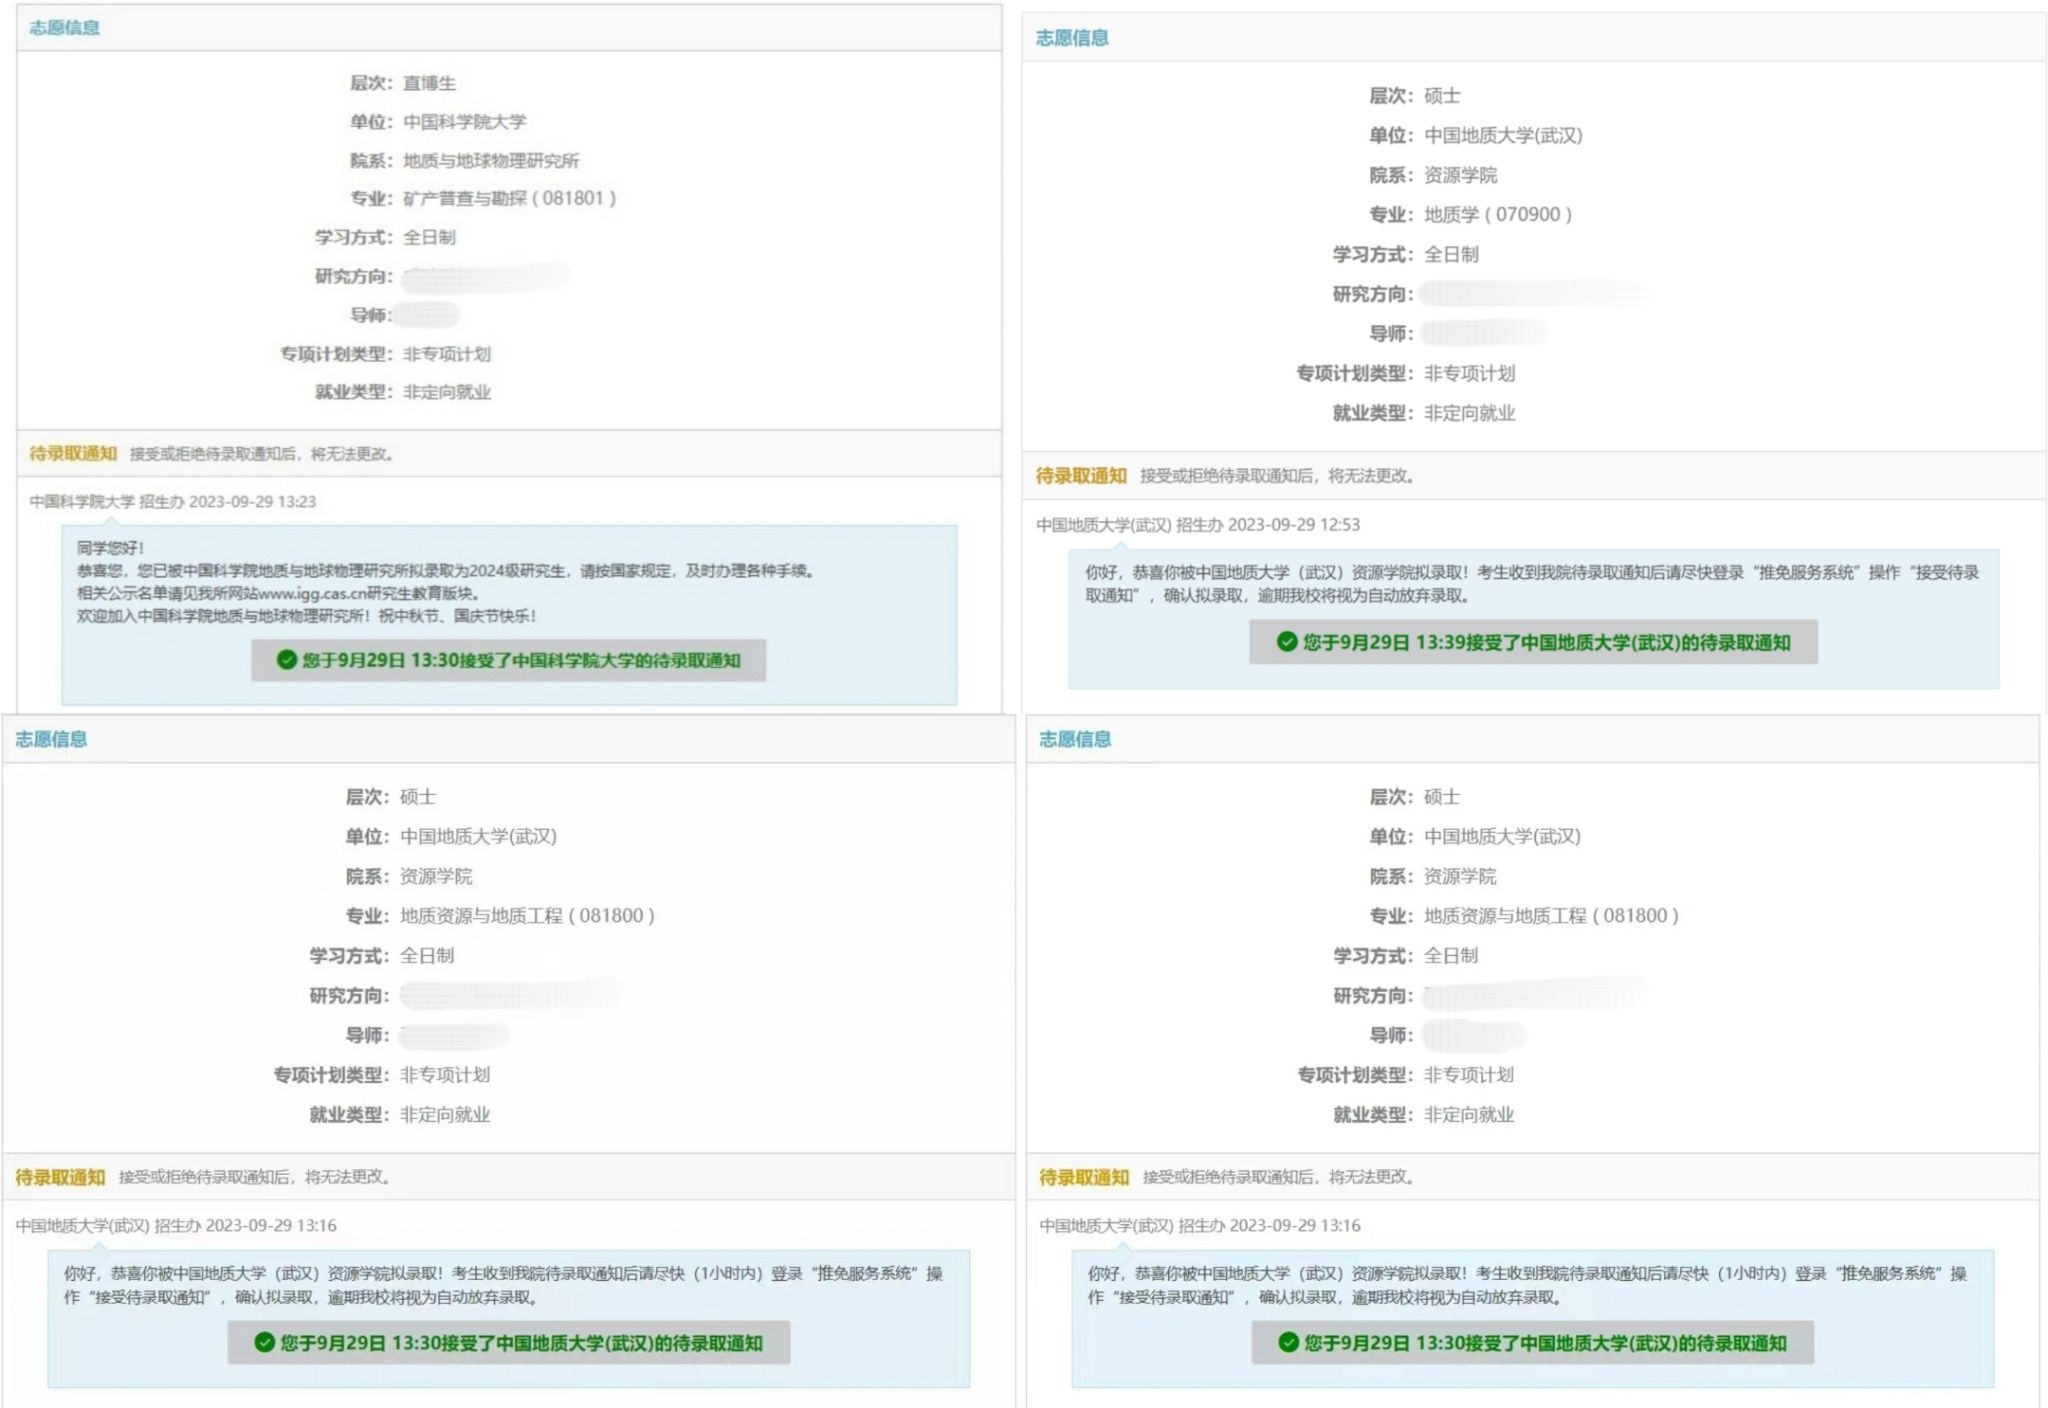Click 待录取通知 heading in 中国科学院大学 panel

click(x=73, y=454)
